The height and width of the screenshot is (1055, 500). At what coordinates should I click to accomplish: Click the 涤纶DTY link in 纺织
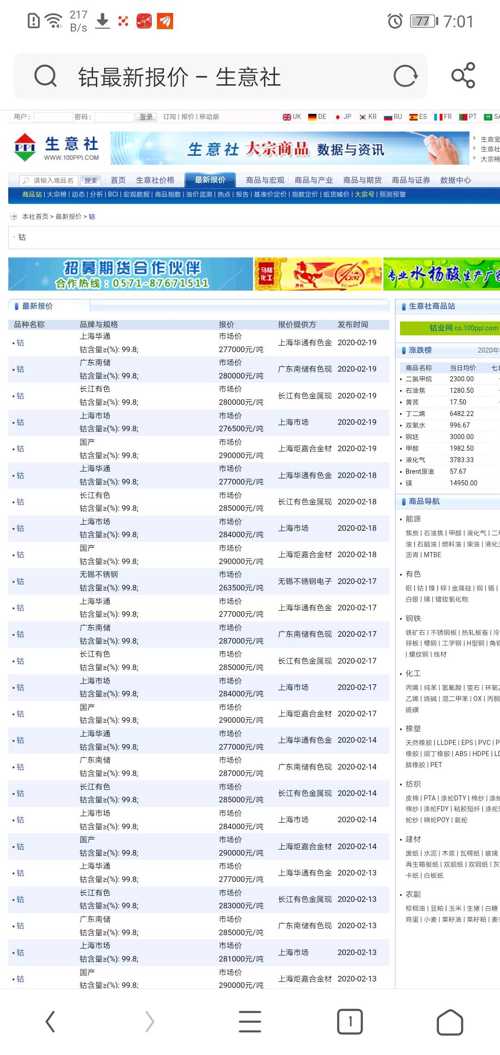click(x=453, y=798)
